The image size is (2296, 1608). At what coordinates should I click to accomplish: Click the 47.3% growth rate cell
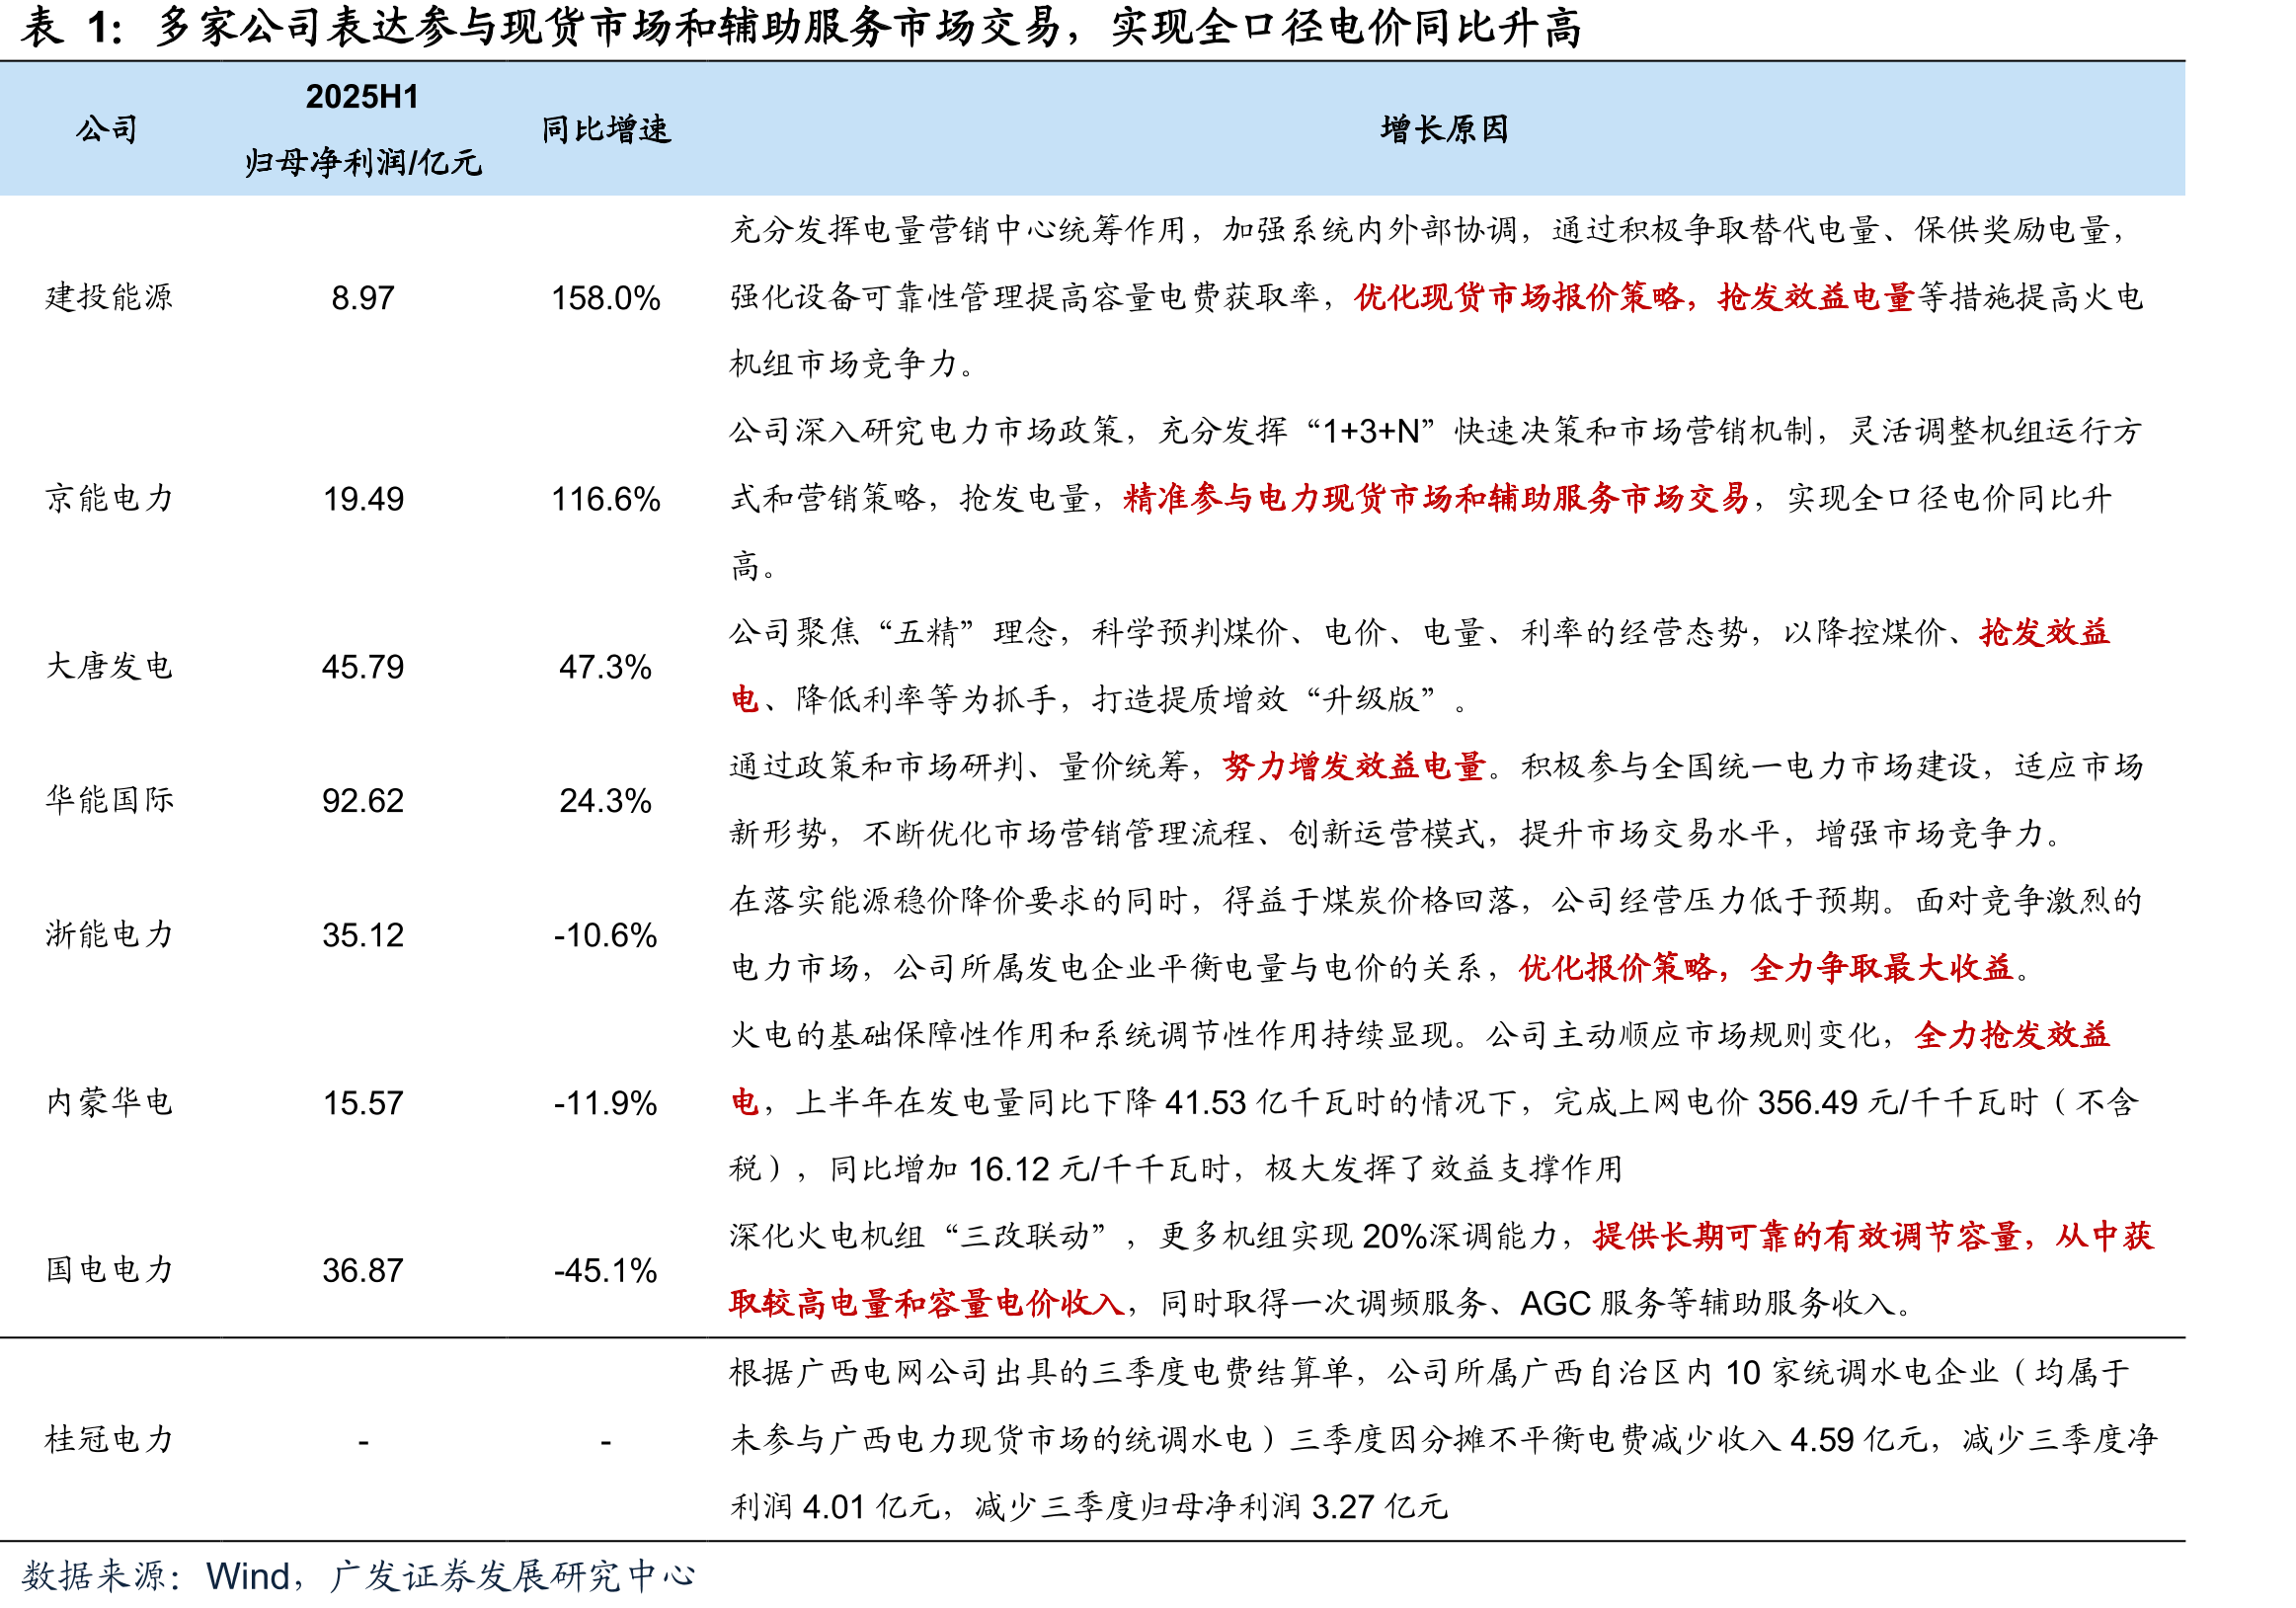click(606, 667)
